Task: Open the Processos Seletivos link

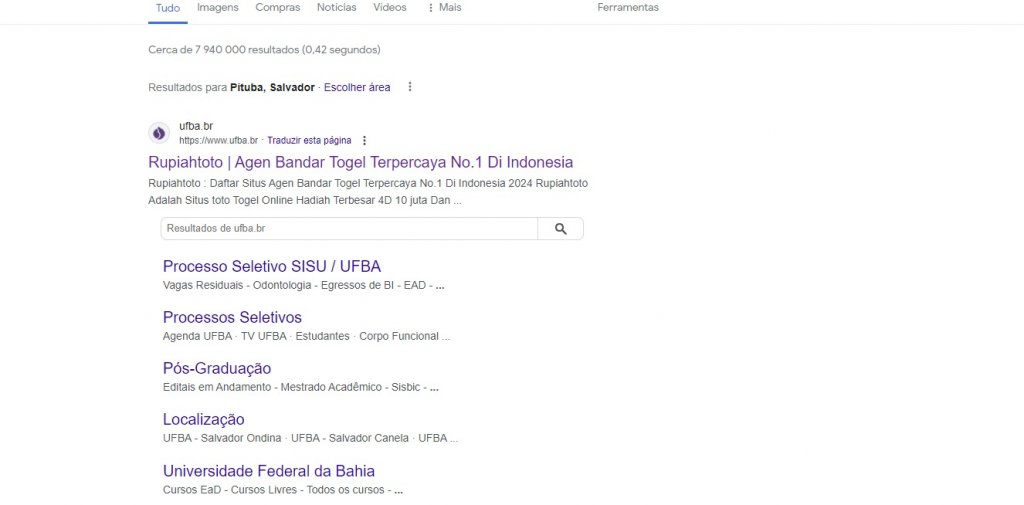Action: (x=232, y=318)
